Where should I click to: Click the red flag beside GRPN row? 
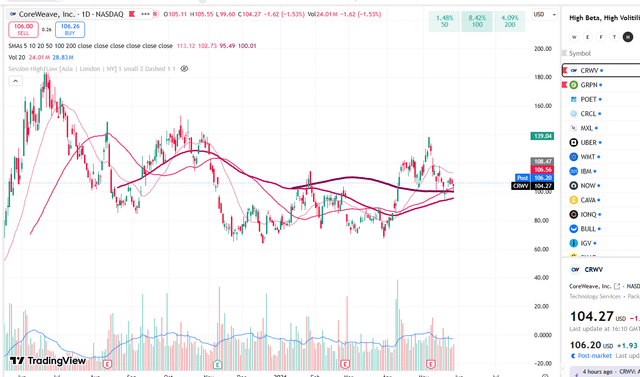565,85
